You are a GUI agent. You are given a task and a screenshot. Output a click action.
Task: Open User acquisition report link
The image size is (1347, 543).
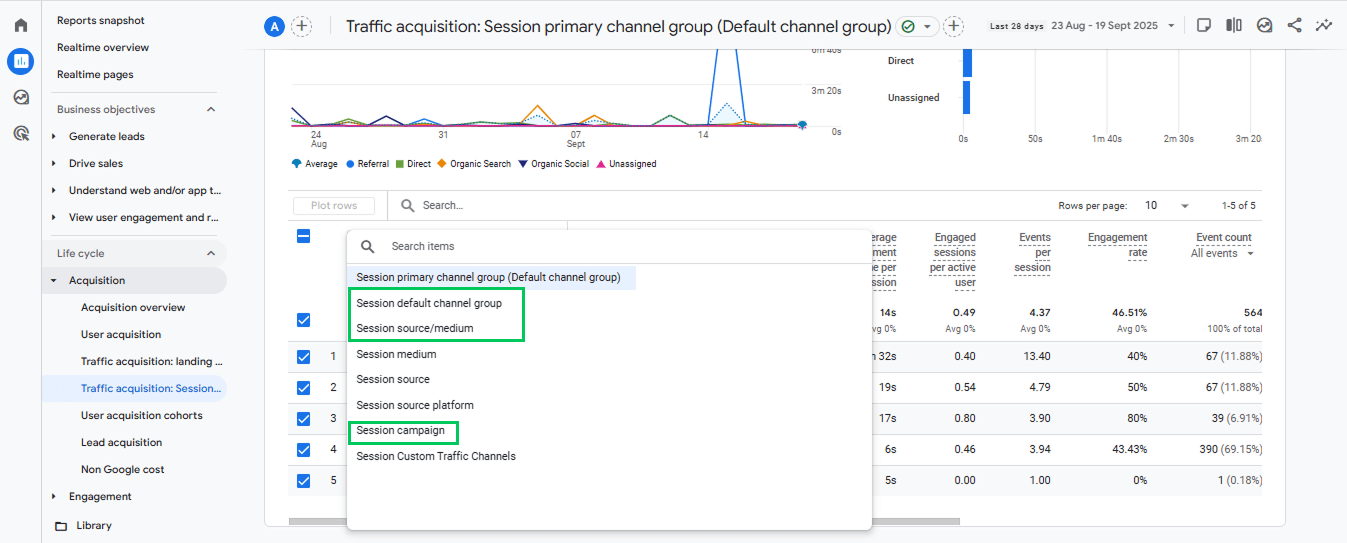pos(121,335)
